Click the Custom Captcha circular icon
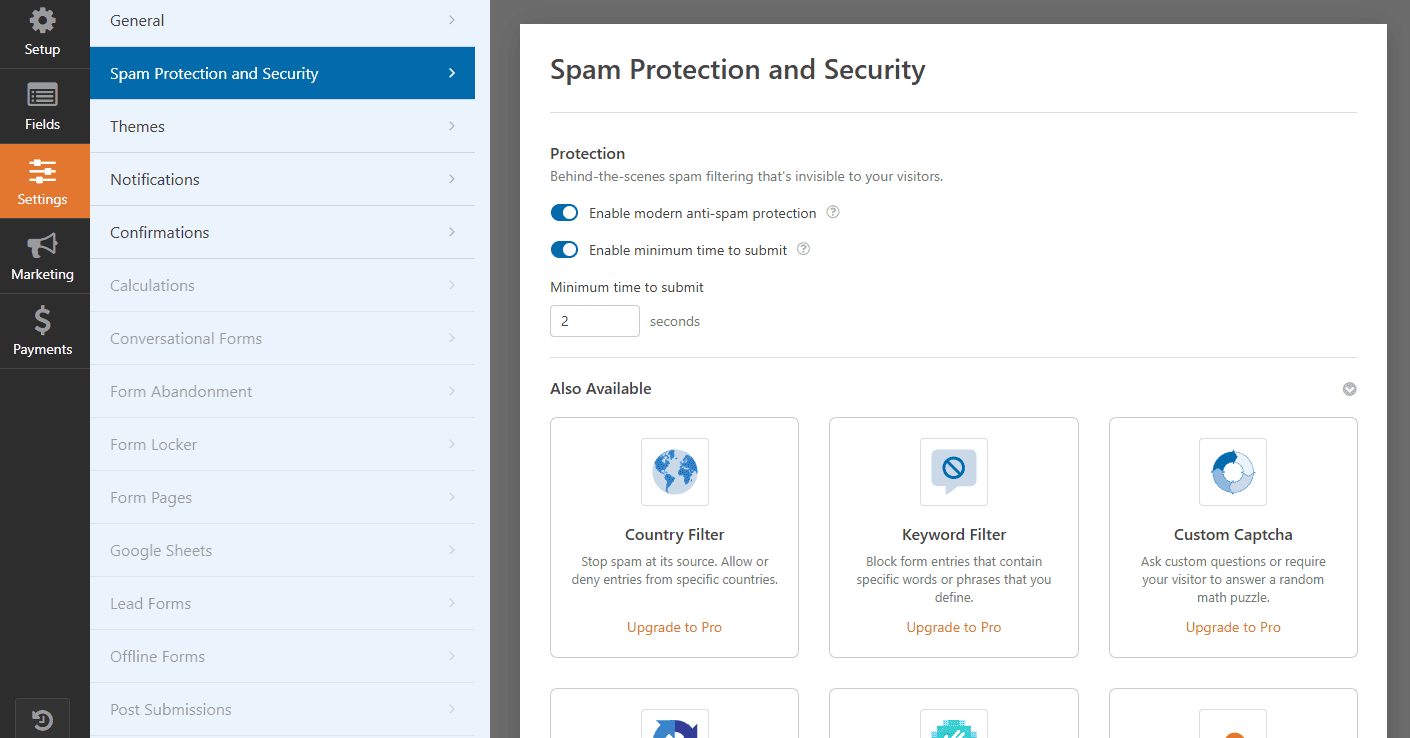Image resolution: width=1410 pixels, height=738 pixels. click(1233, 472)
